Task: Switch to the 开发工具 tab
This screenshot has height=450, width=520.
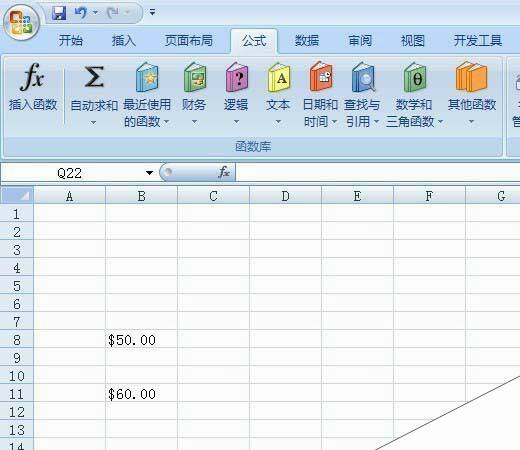Action: point(478,41)
